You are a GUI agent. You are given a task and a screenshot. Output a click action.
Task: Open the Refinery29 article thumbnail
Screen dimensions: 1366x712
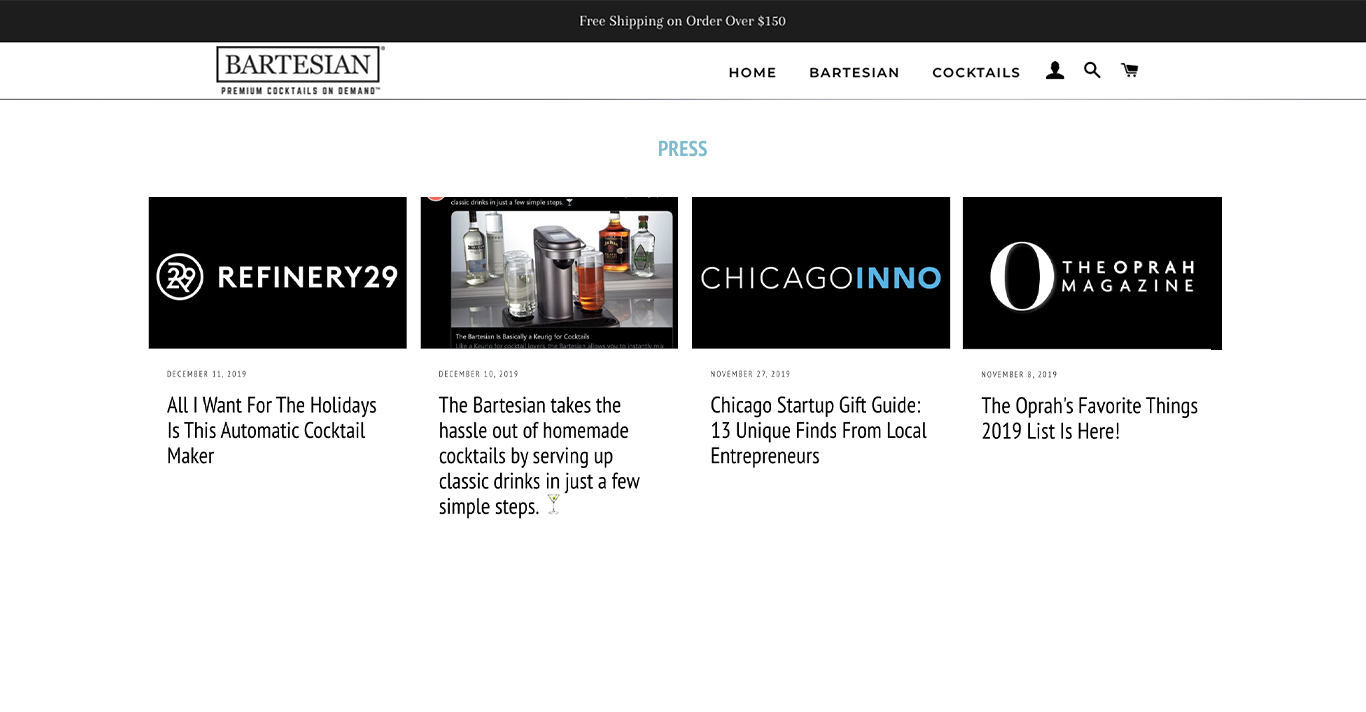point(278,273)
